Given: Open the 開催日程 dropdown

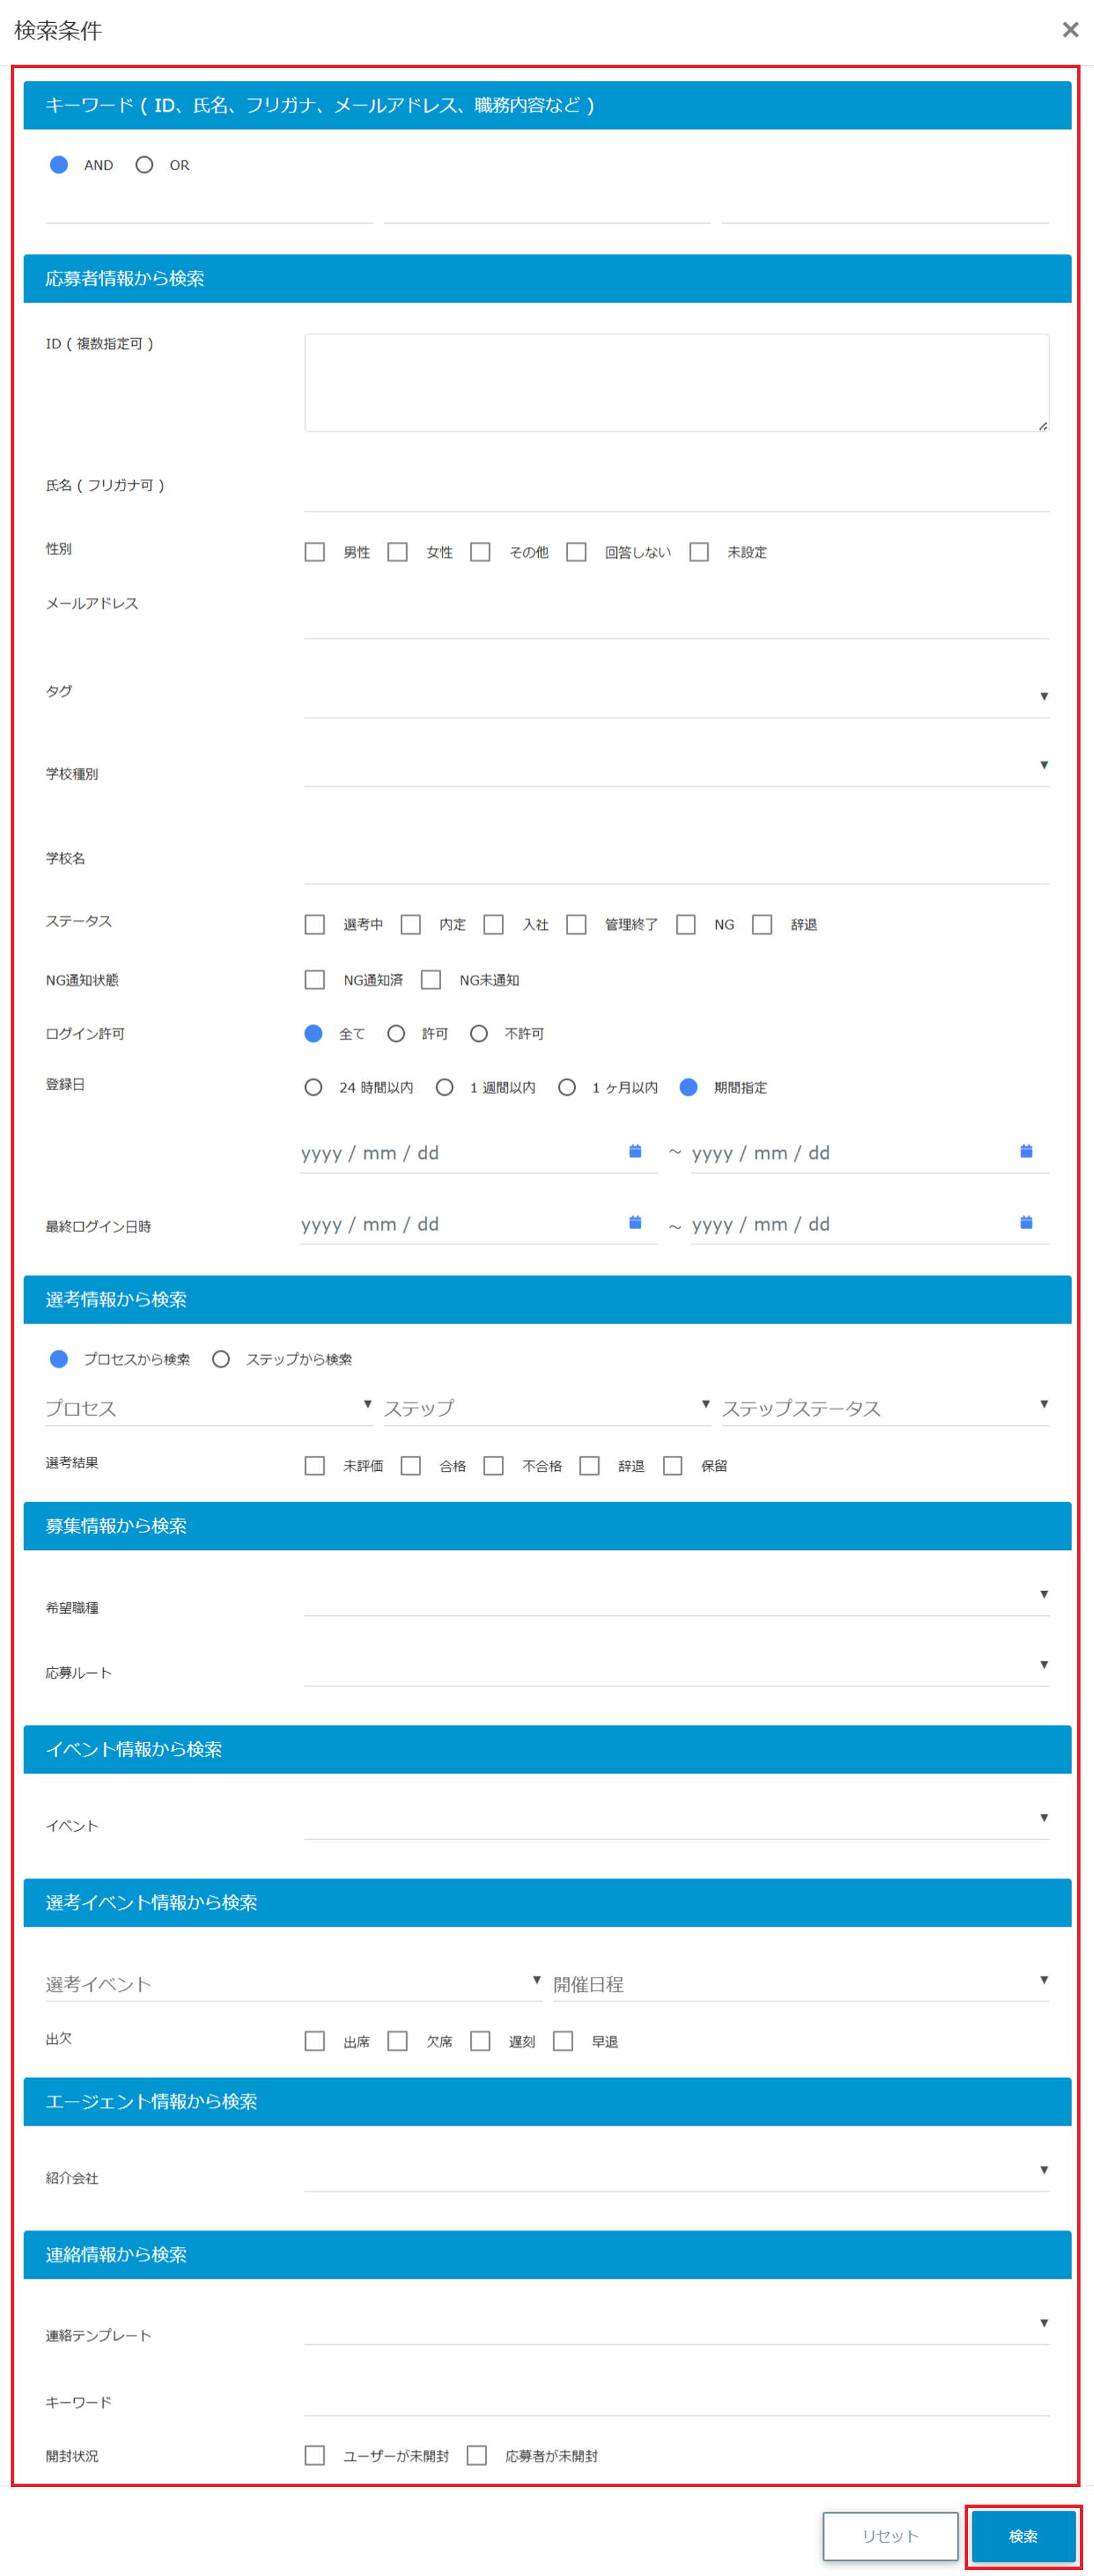Looking at the screenshot, I should click(x=800, y=1983).
